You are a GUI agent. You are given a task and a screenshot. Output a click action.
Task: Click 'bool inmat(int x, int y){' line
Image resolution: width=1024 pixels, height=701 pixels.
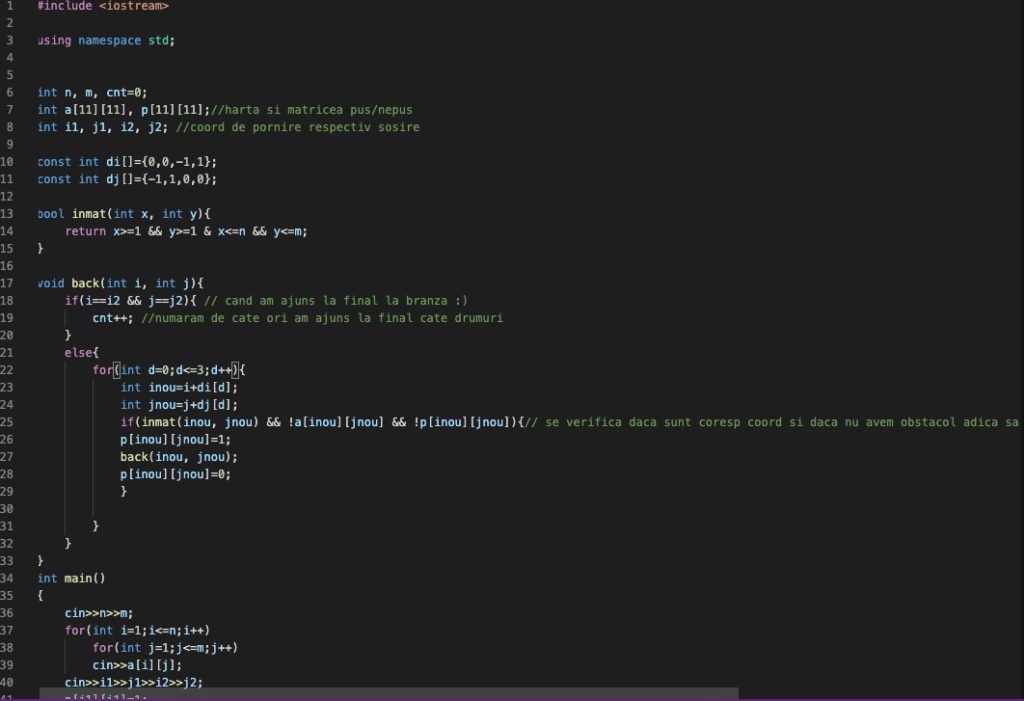pyautogui.click(x=123, y=214)
